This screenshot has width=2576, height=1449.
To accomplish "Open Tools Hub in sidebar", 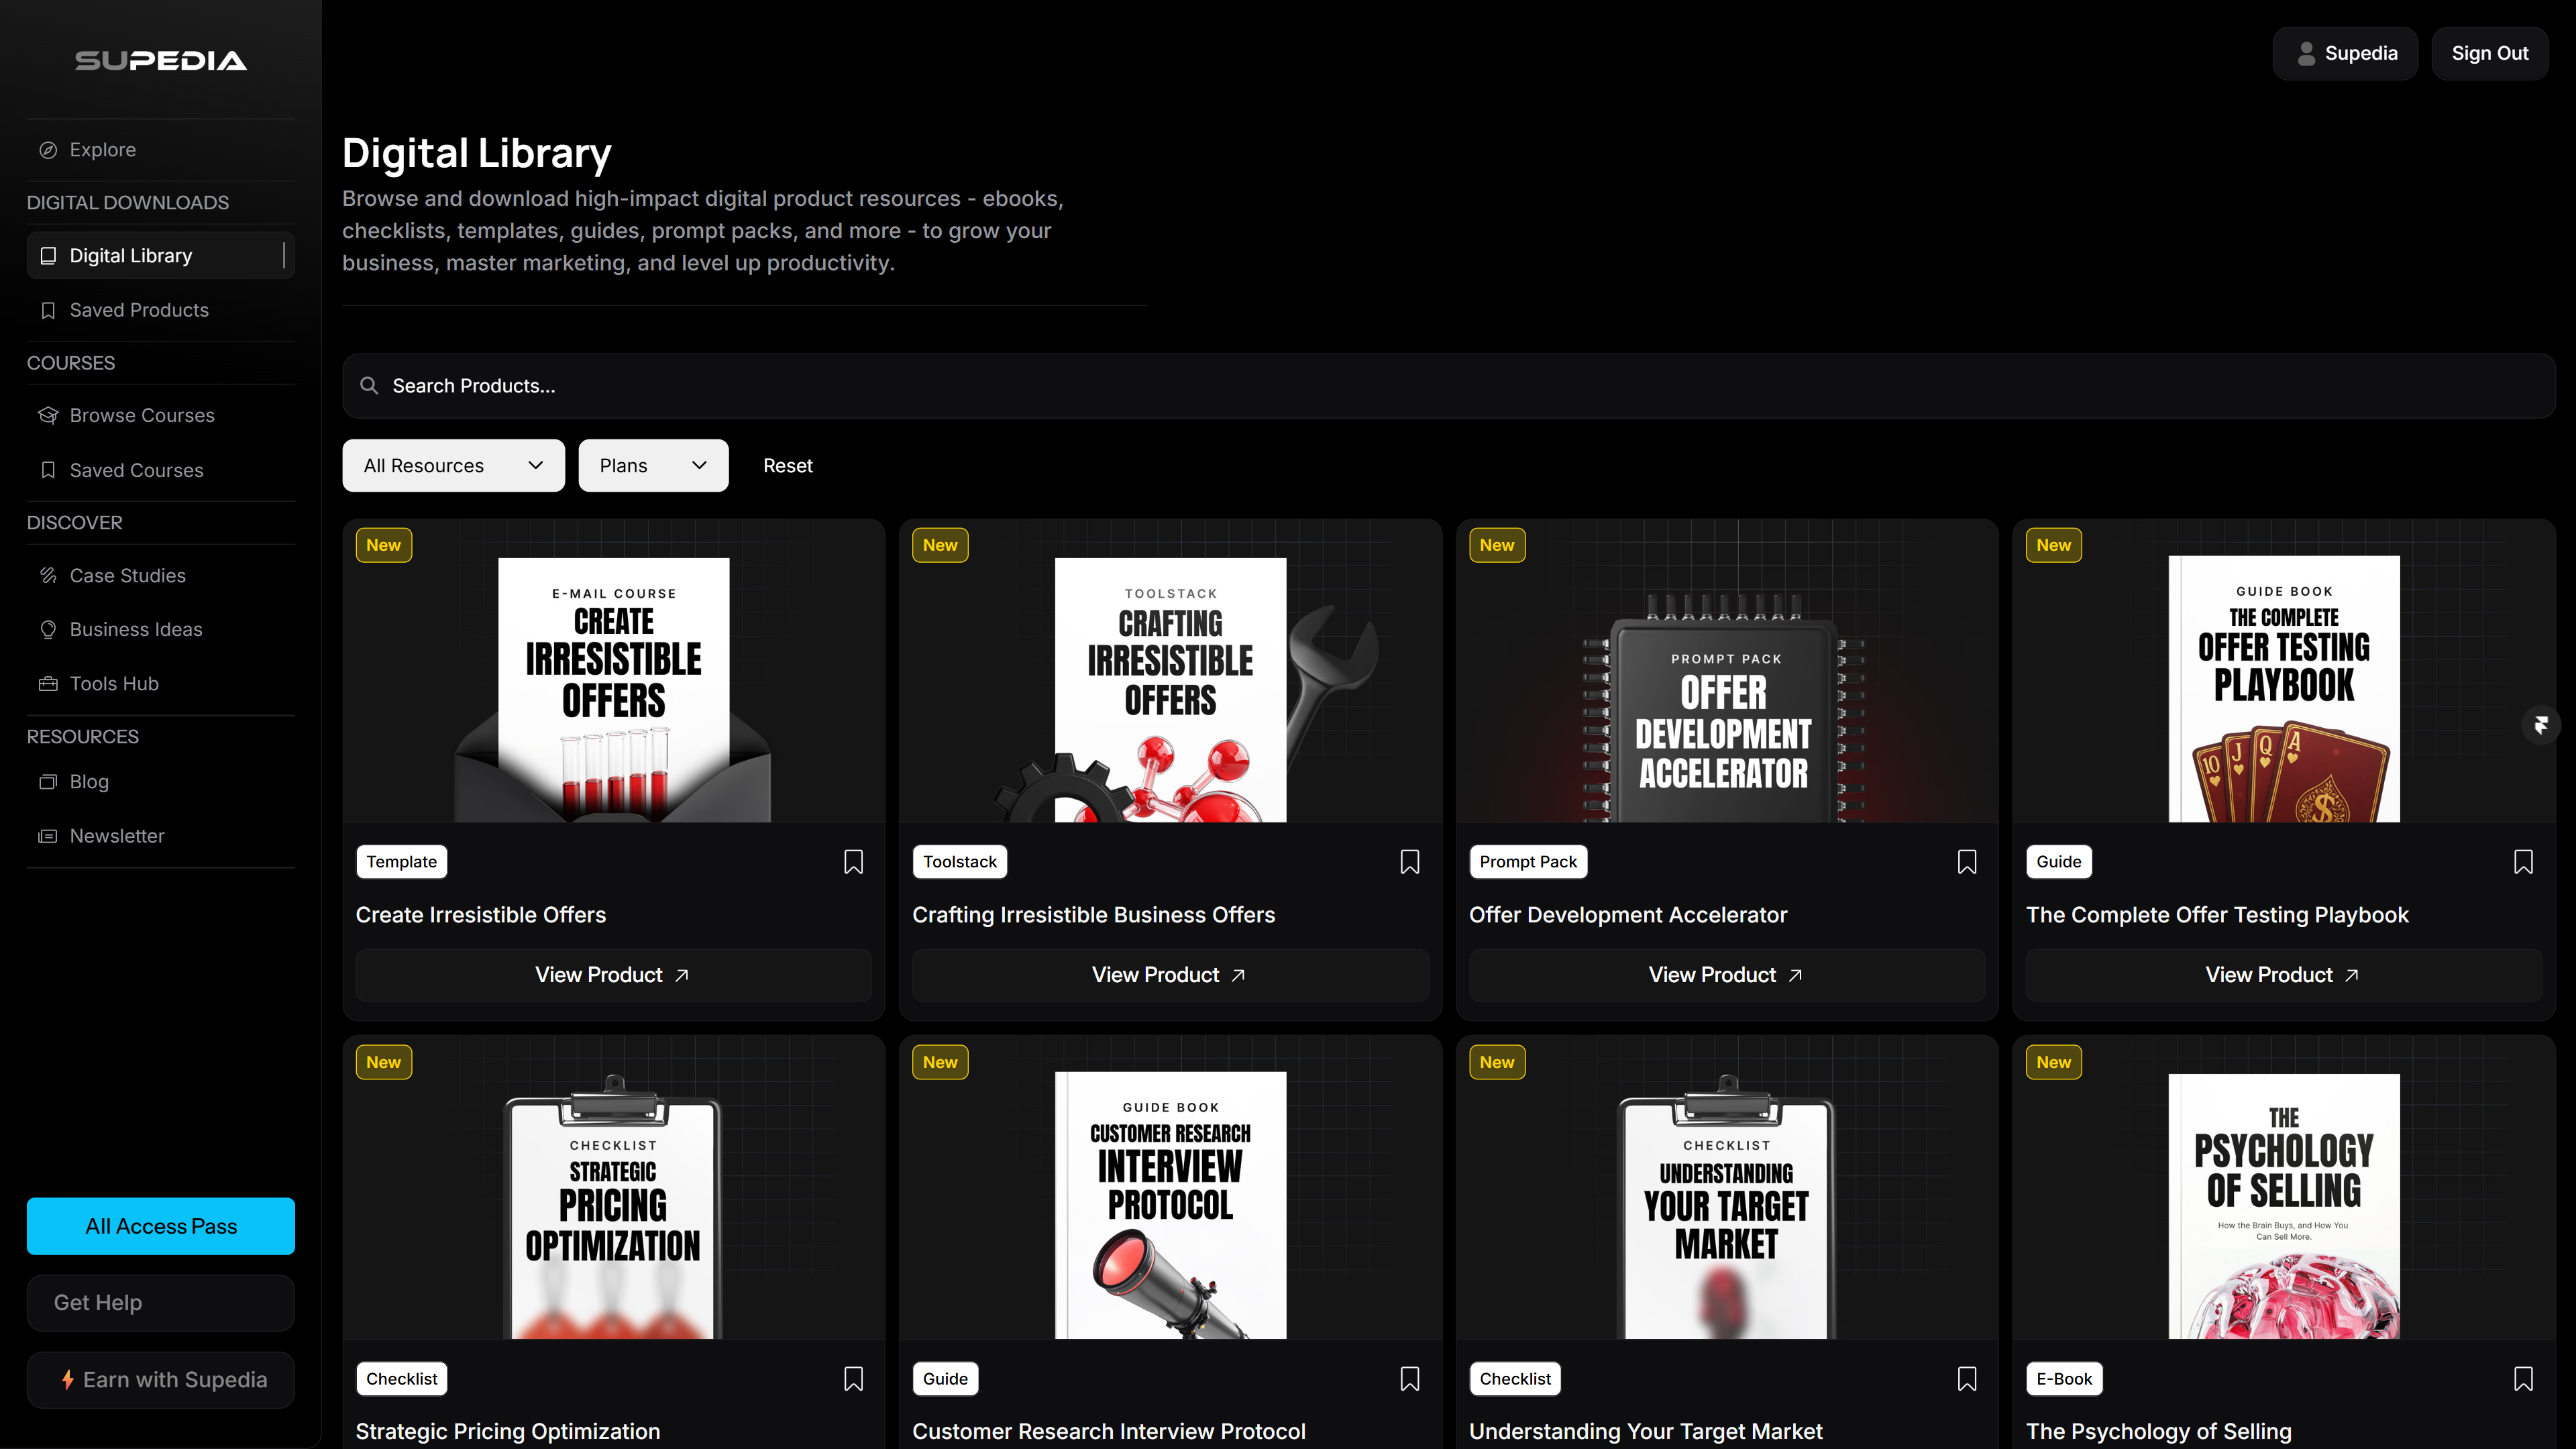I will tap(161, 684).
